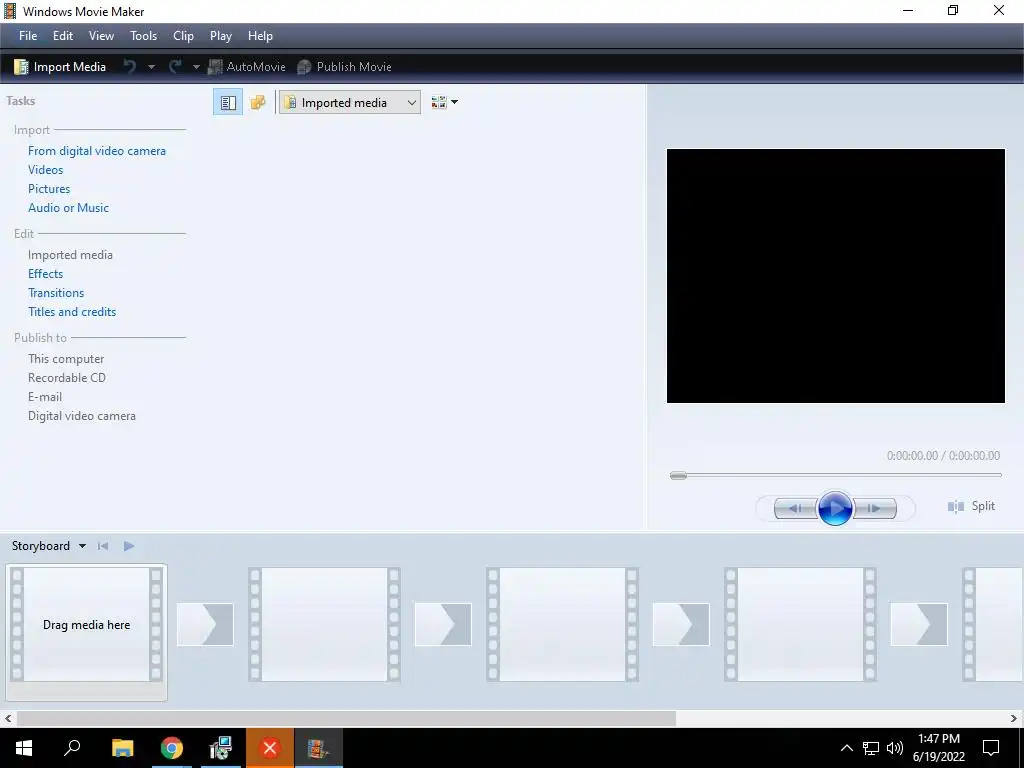The height and width of the screenshot is (768, 1024).
Task: Click the scrollbar left arrow
Action: [x=8, y=718]
